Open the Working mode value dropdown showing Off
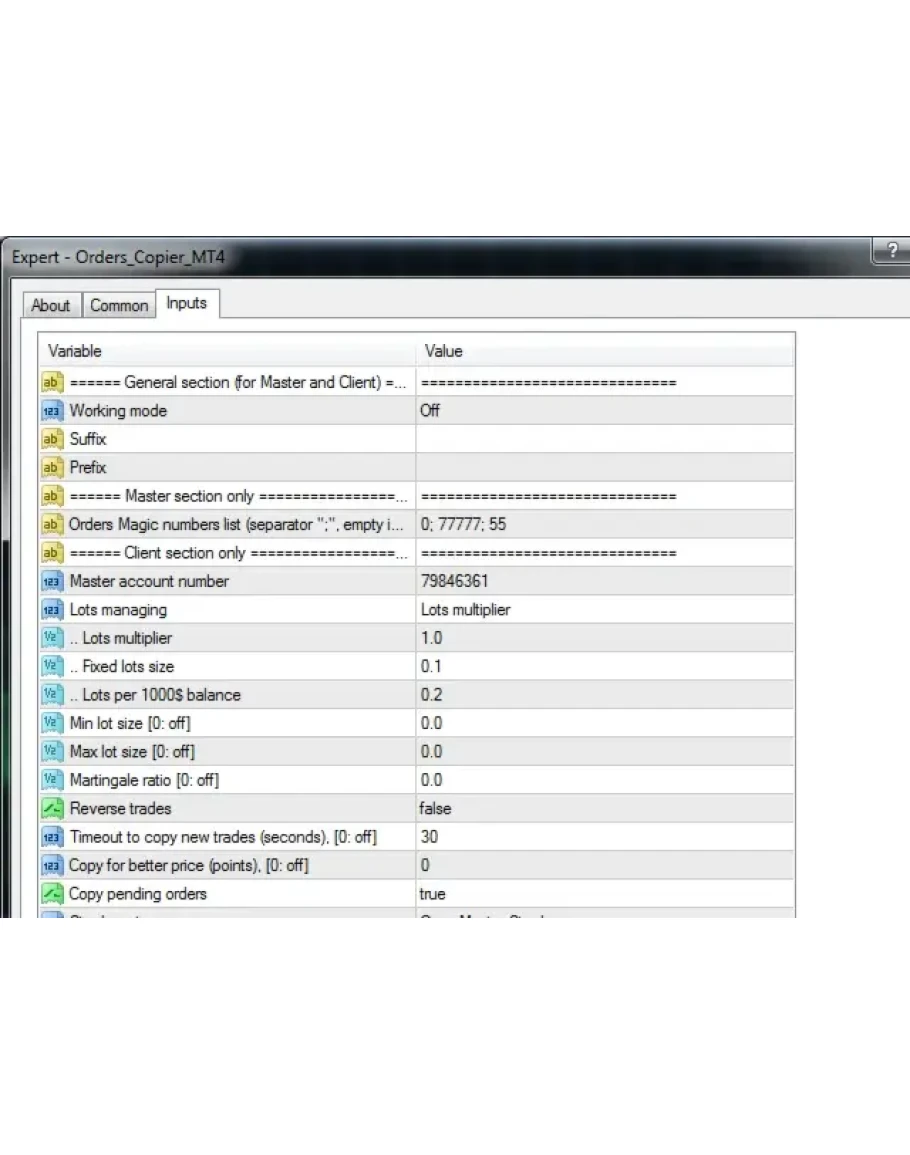This screenshot has width=910, height=1155. [604, 411]
